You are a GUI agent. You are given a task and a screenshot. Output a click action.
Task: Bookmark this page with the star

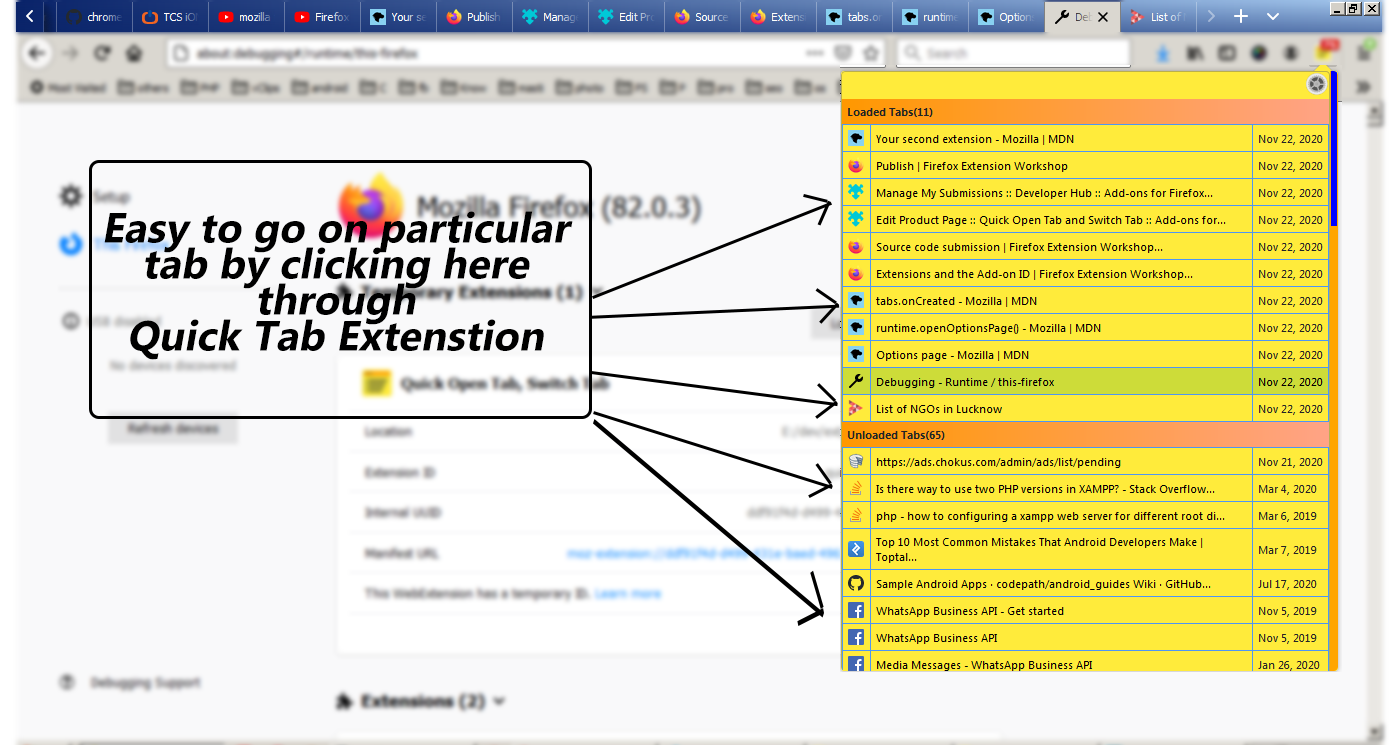click(x=871, y=53)
